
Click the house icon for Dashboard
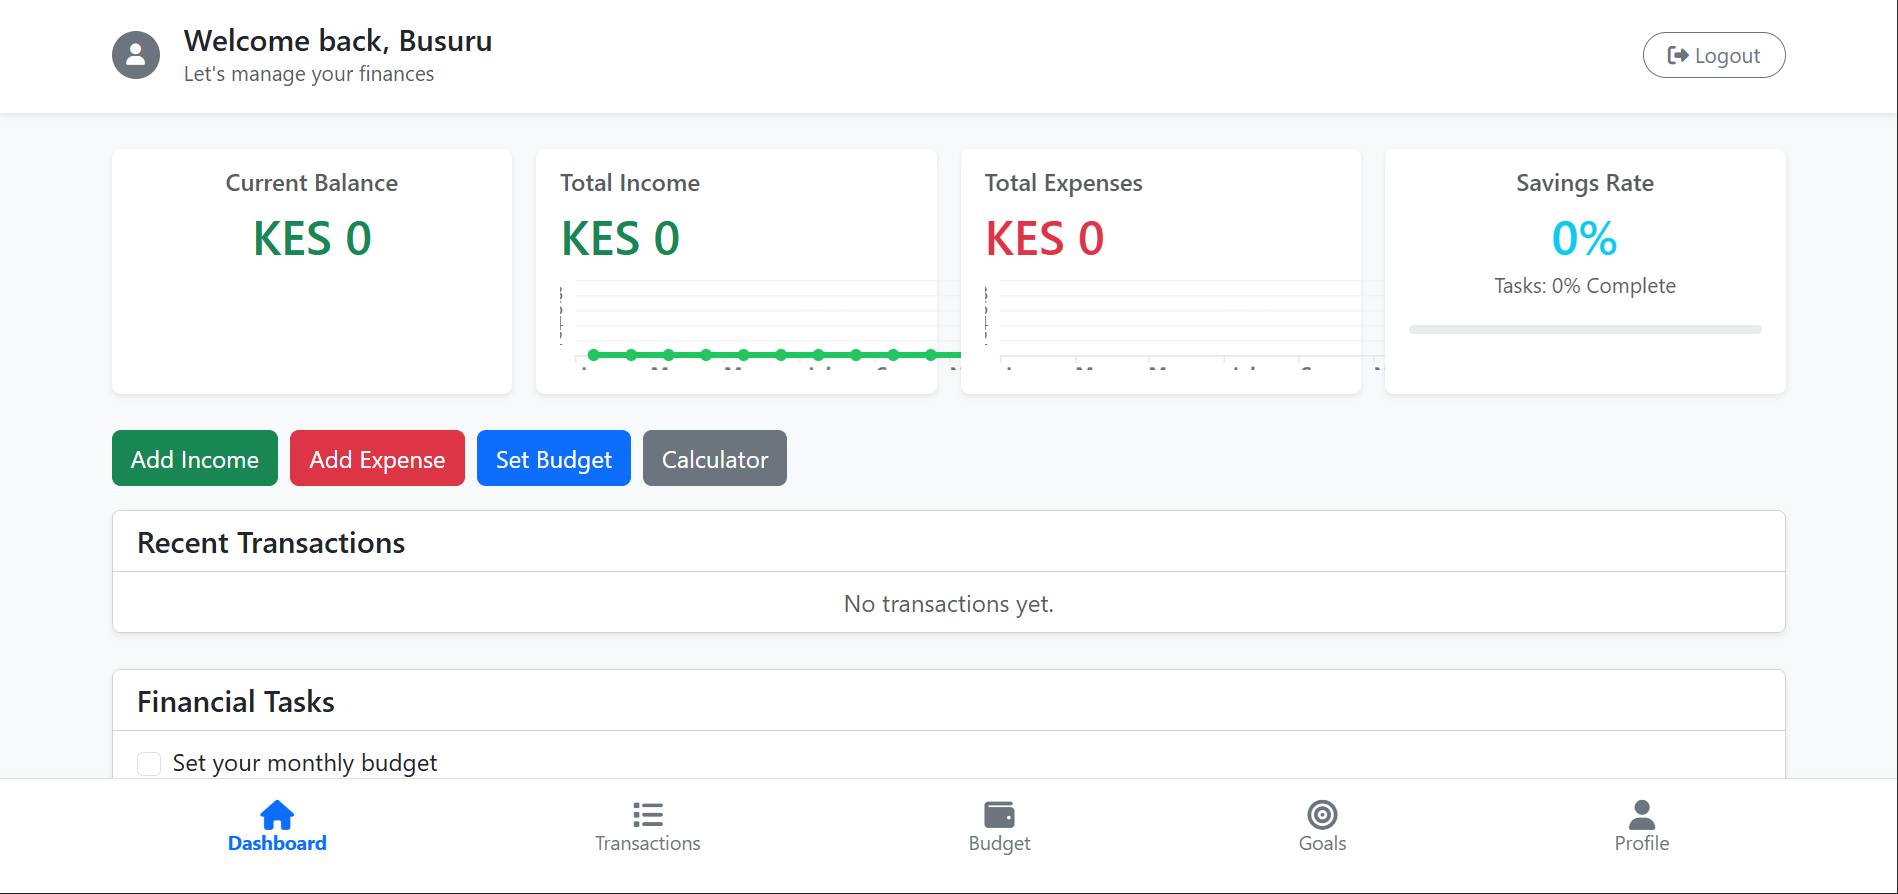[x=277, y=815]
